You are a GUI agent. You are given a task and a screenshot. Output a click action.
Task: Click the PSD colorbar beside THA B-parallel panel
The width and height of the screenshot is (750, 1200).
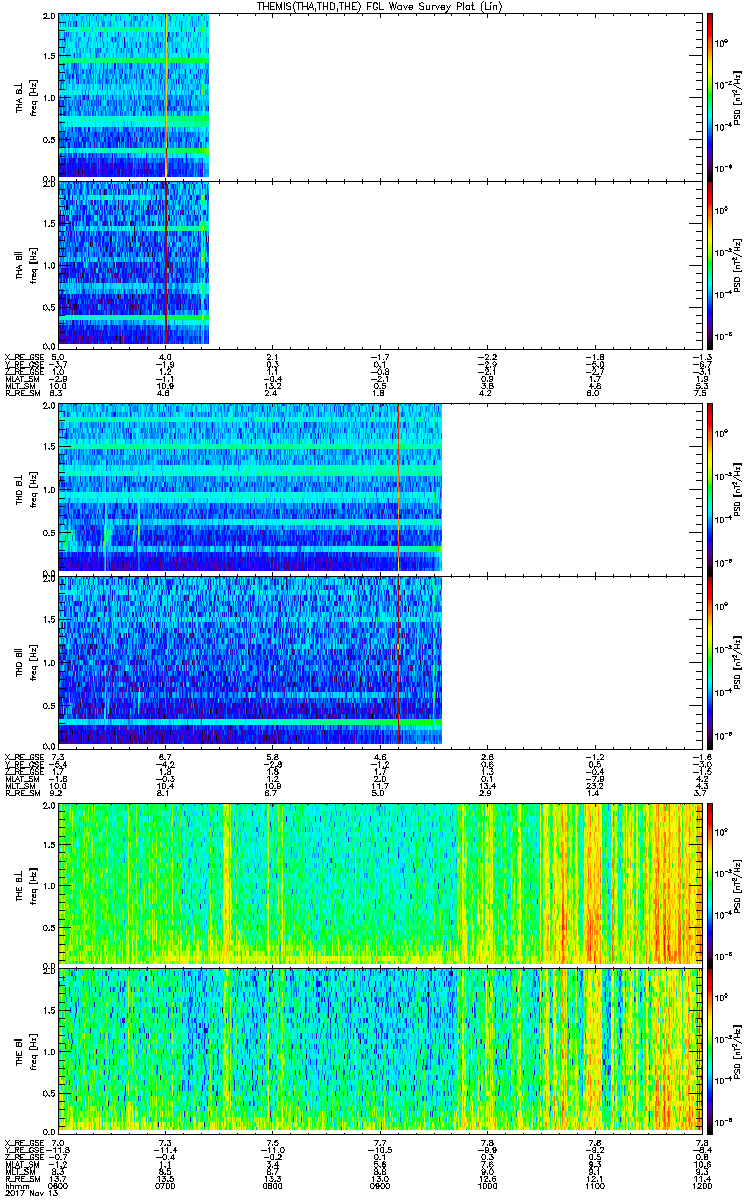pyautogui.click(x=710, y=263)
